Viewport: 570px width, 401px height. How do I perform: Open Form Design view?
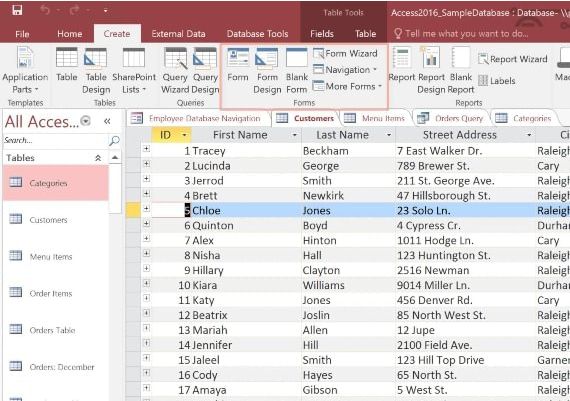[x=267, y=70]
